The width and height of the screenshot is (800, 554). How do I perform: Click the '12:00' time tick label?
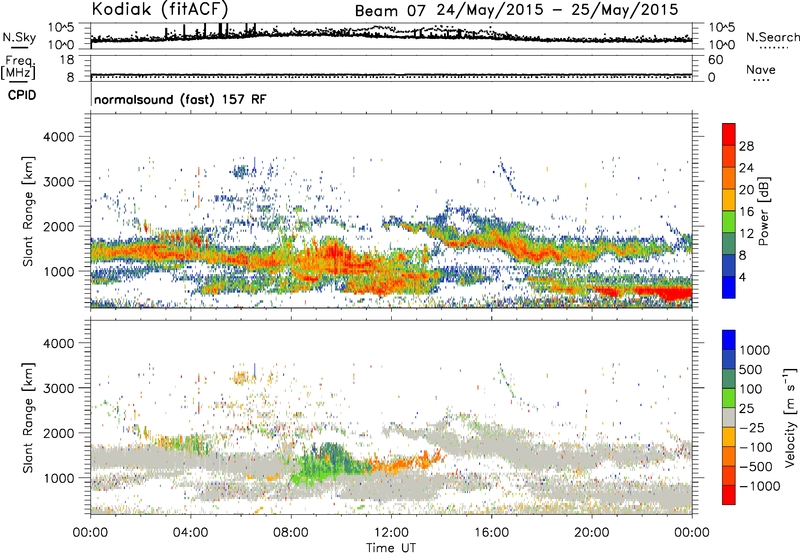[x=391, y=533]
